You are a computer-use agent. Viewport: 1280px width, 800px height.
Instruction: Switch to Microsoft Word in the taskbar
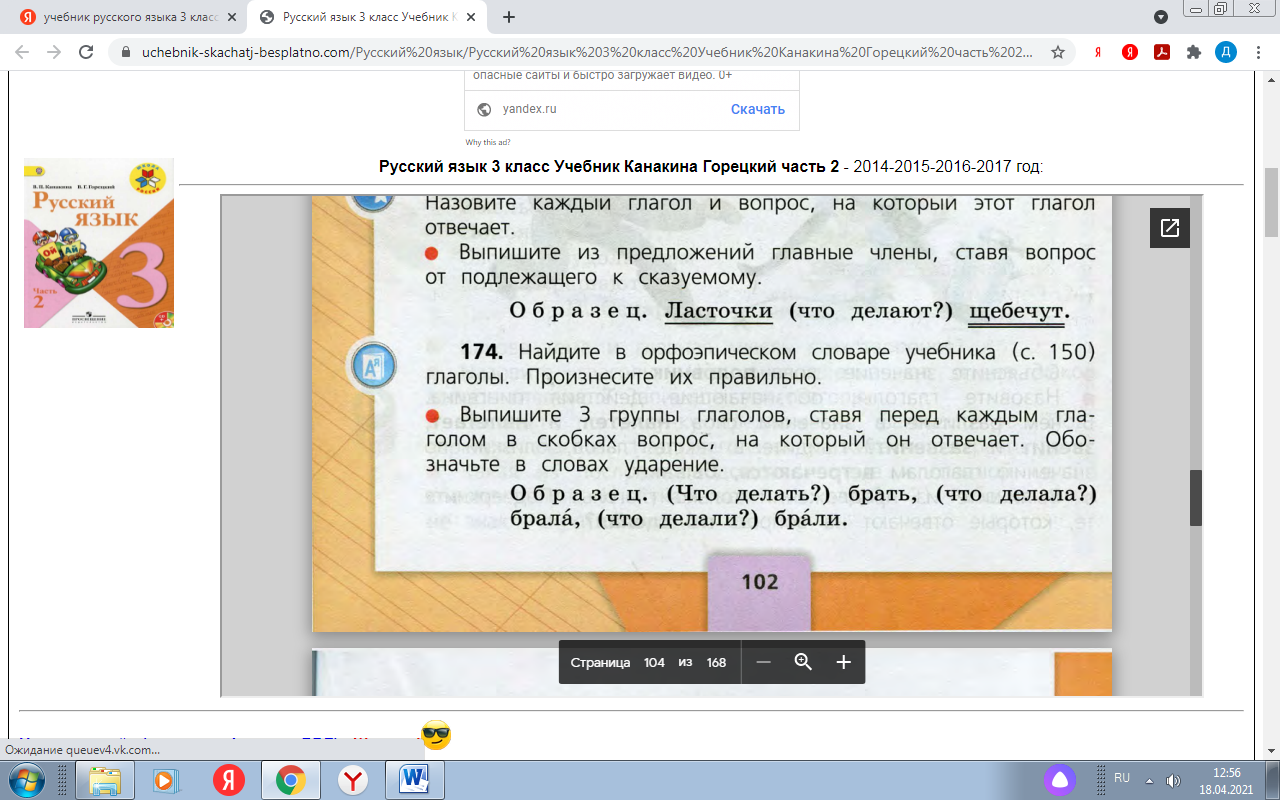pyautogui.click(x=413, y=780)
